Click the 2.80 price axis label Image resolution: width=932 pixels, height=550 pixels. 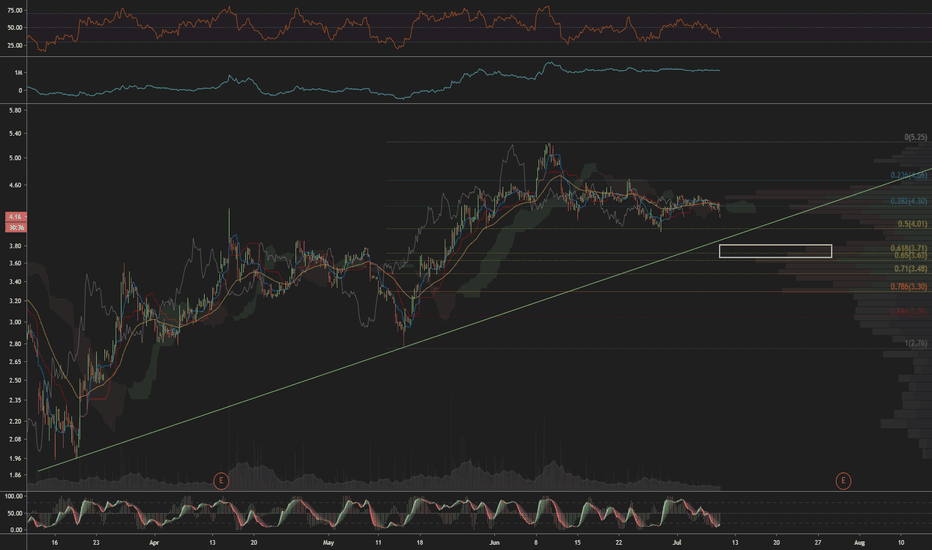15,344
